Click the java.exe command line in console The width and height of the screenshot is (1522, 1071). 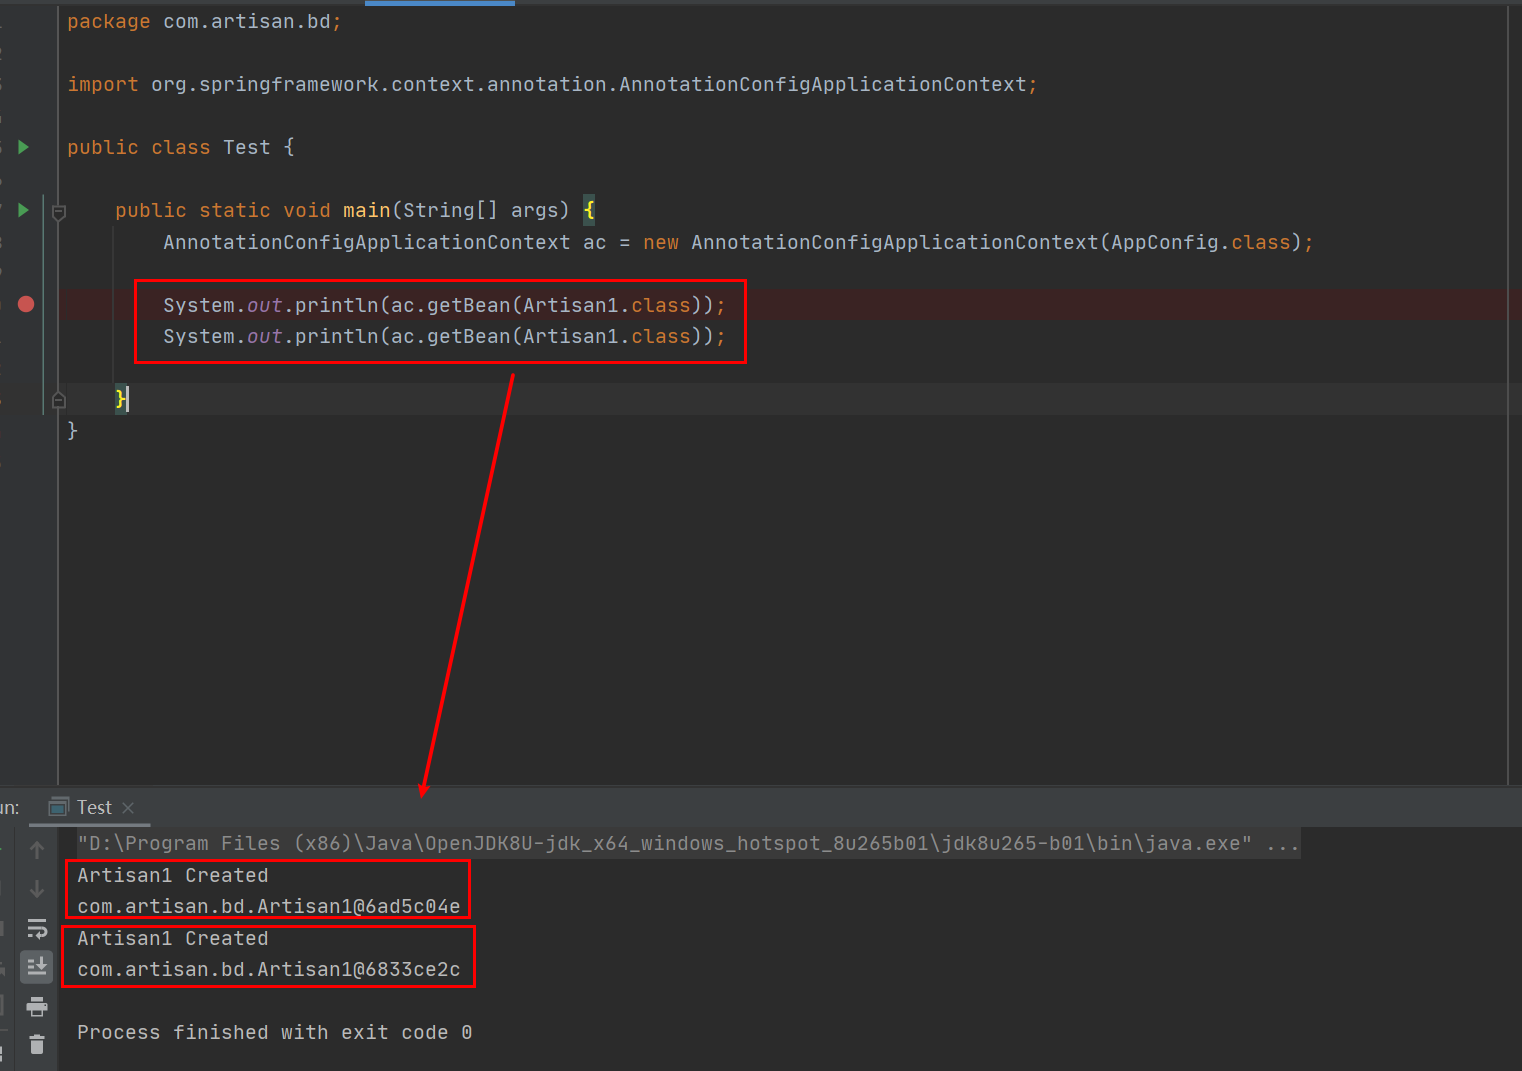688,843
